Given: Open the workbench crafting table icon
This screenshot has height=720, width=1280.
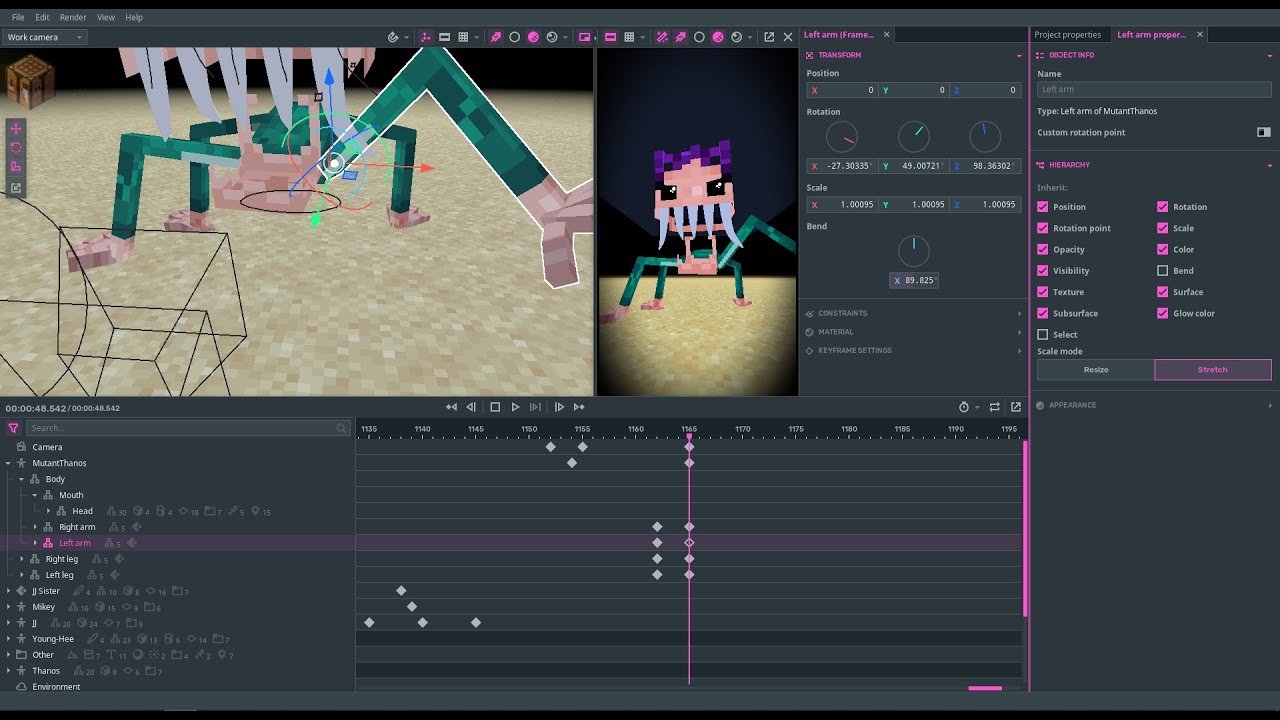Looking at the screenshot, I should coord(30,82).
